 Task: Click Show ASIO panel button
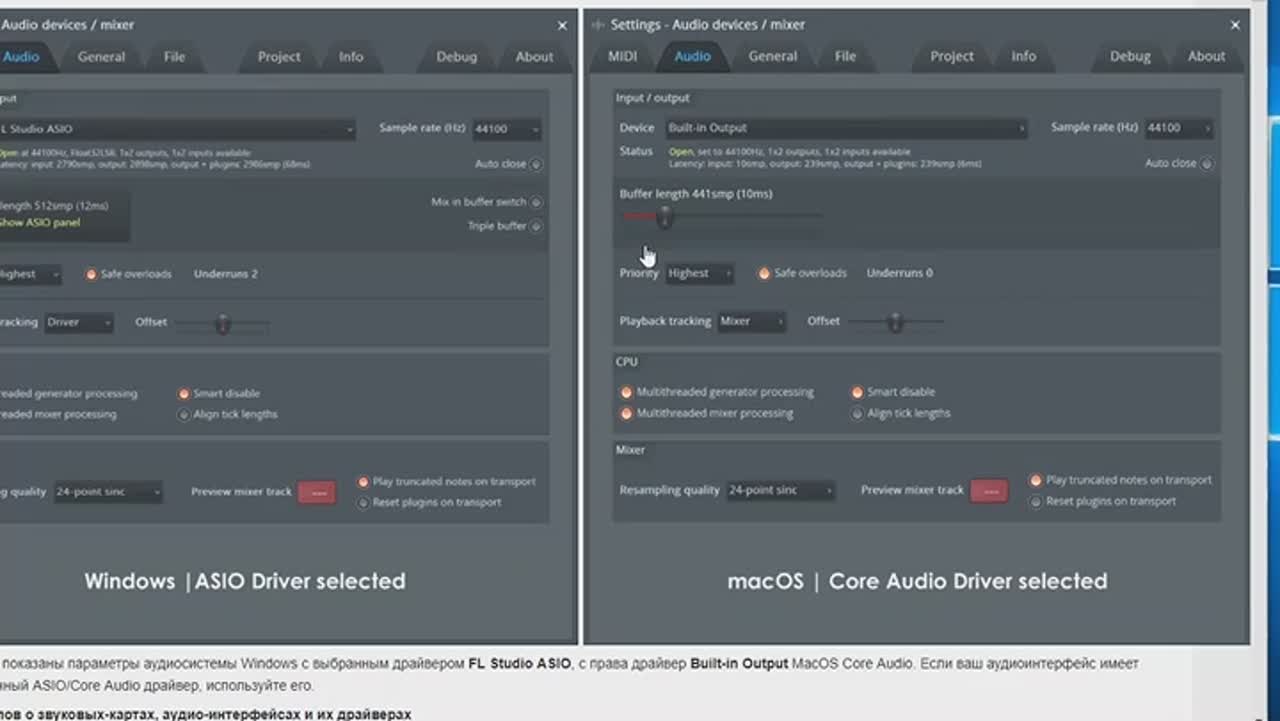click(40, 223)
